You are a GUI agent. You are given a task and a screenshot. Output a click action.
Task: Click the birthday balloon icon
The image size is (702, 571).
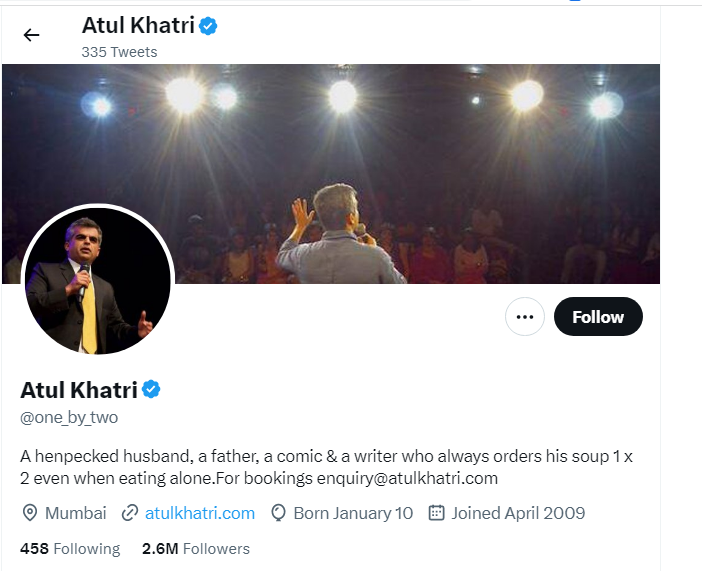pos(278,513)
